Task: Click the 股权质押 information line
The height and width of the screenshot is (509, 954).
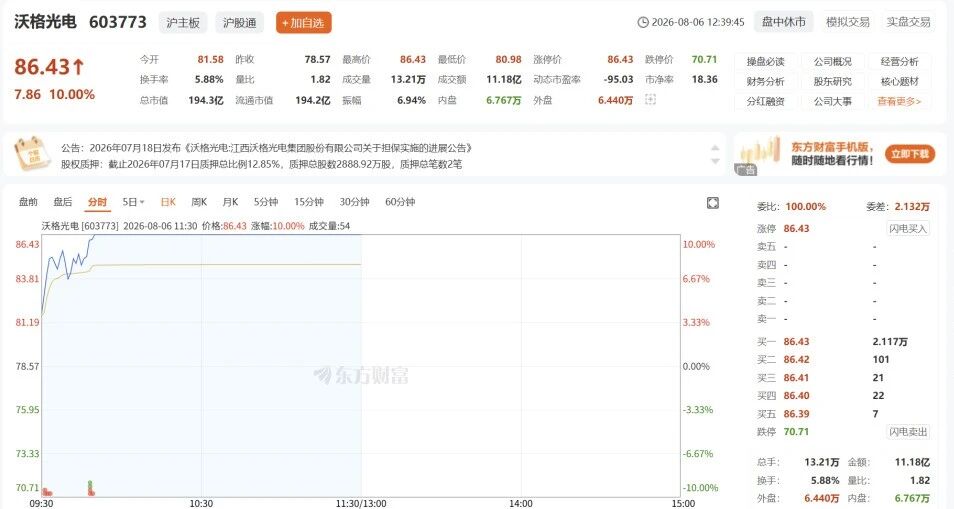Action: pyautogui.click(x=261, y=164)
